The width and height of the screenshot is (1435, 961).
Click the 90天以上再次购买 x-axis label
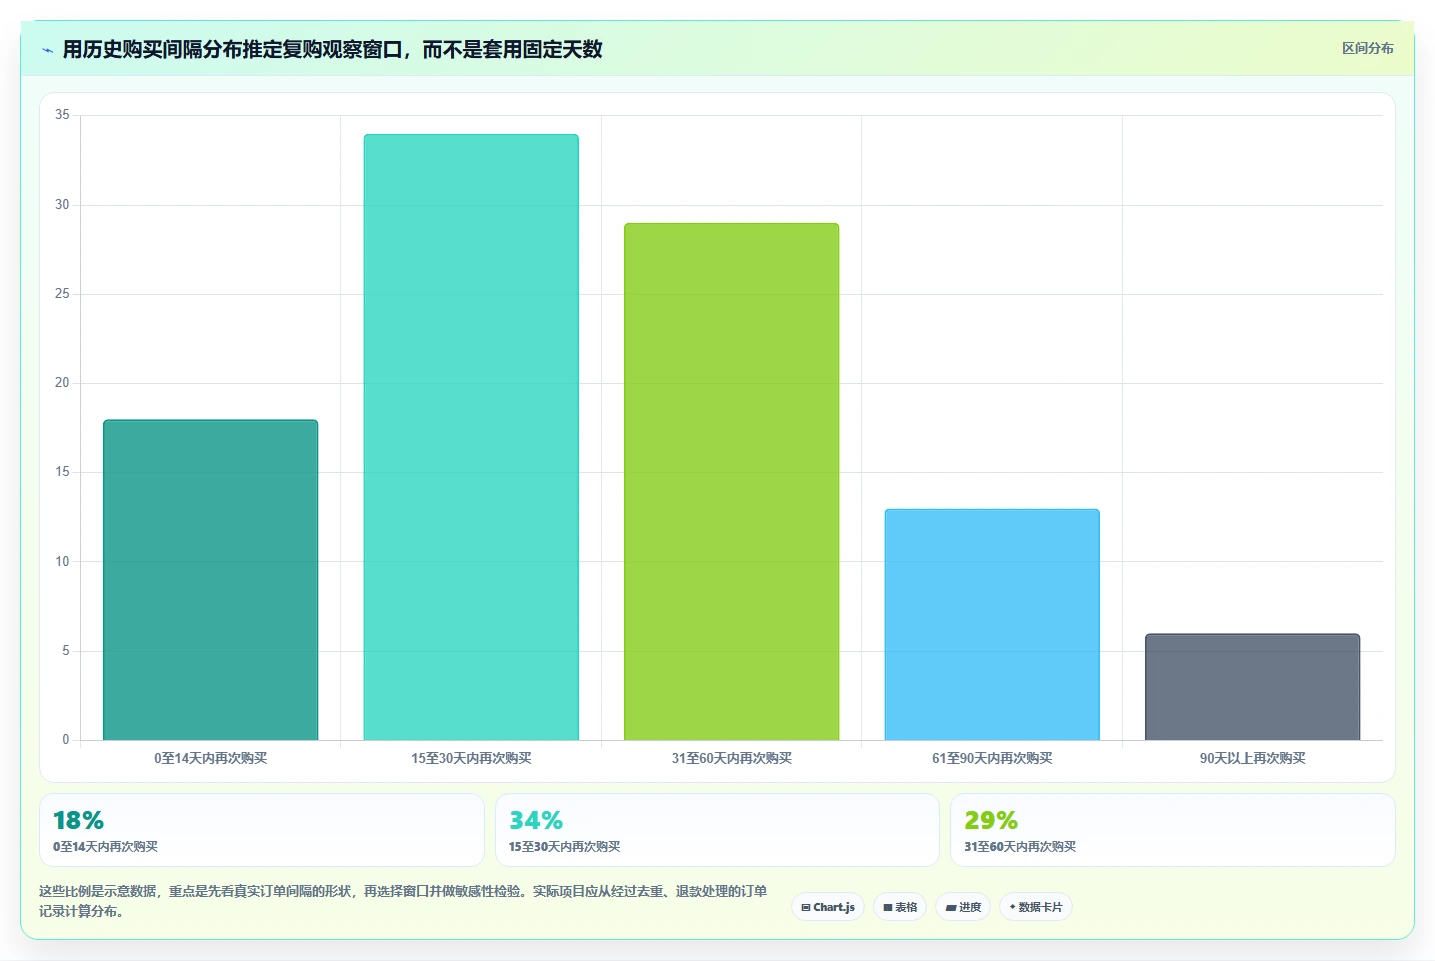pos(1253,758)
